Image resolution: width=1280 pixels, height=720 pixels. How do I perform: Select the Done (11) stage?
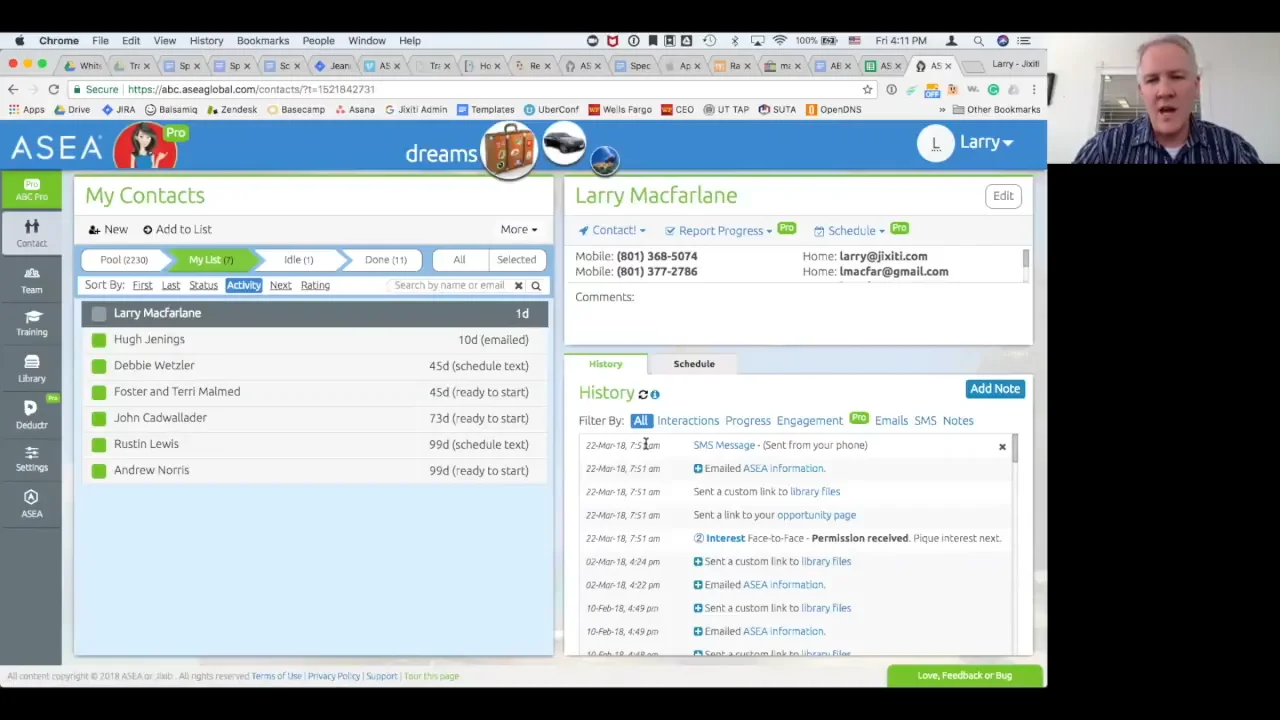pos(385,260)
